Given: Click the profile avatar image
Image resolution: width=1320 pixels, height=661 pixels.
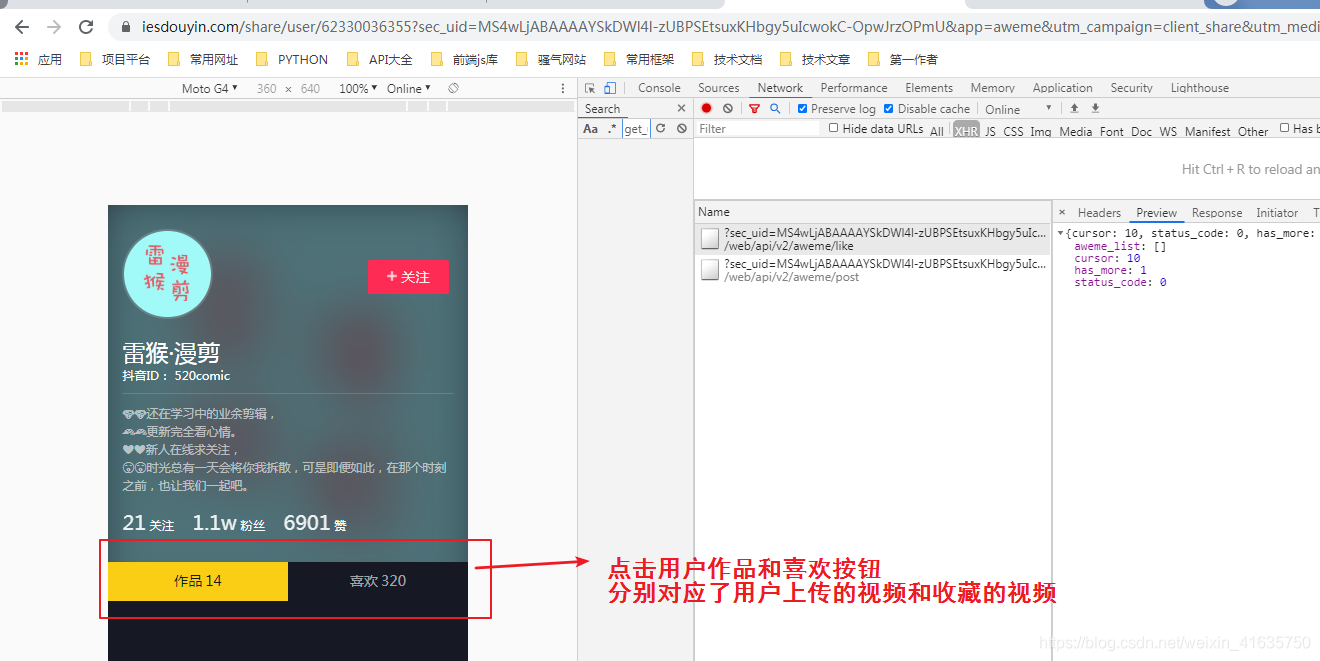Looking at the screenshot, I should 168,274.
